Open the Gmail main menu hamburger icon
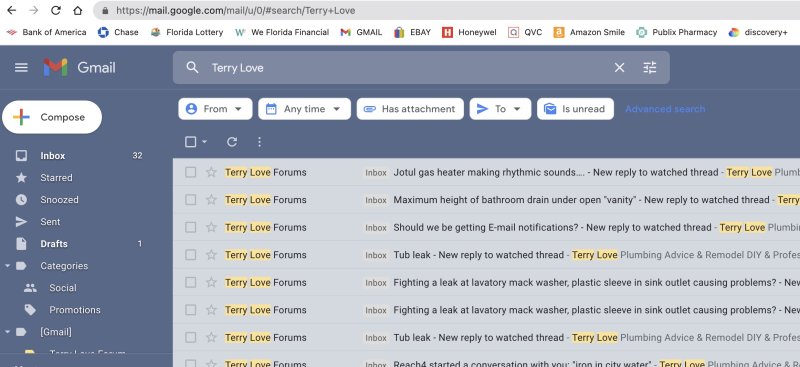 [x=21, y=67]
